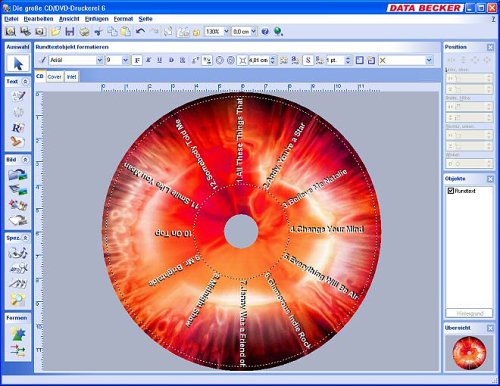Screen dimensions: 500x386
Task: Open the font size 9 dropdown
Action: (125, 60)
